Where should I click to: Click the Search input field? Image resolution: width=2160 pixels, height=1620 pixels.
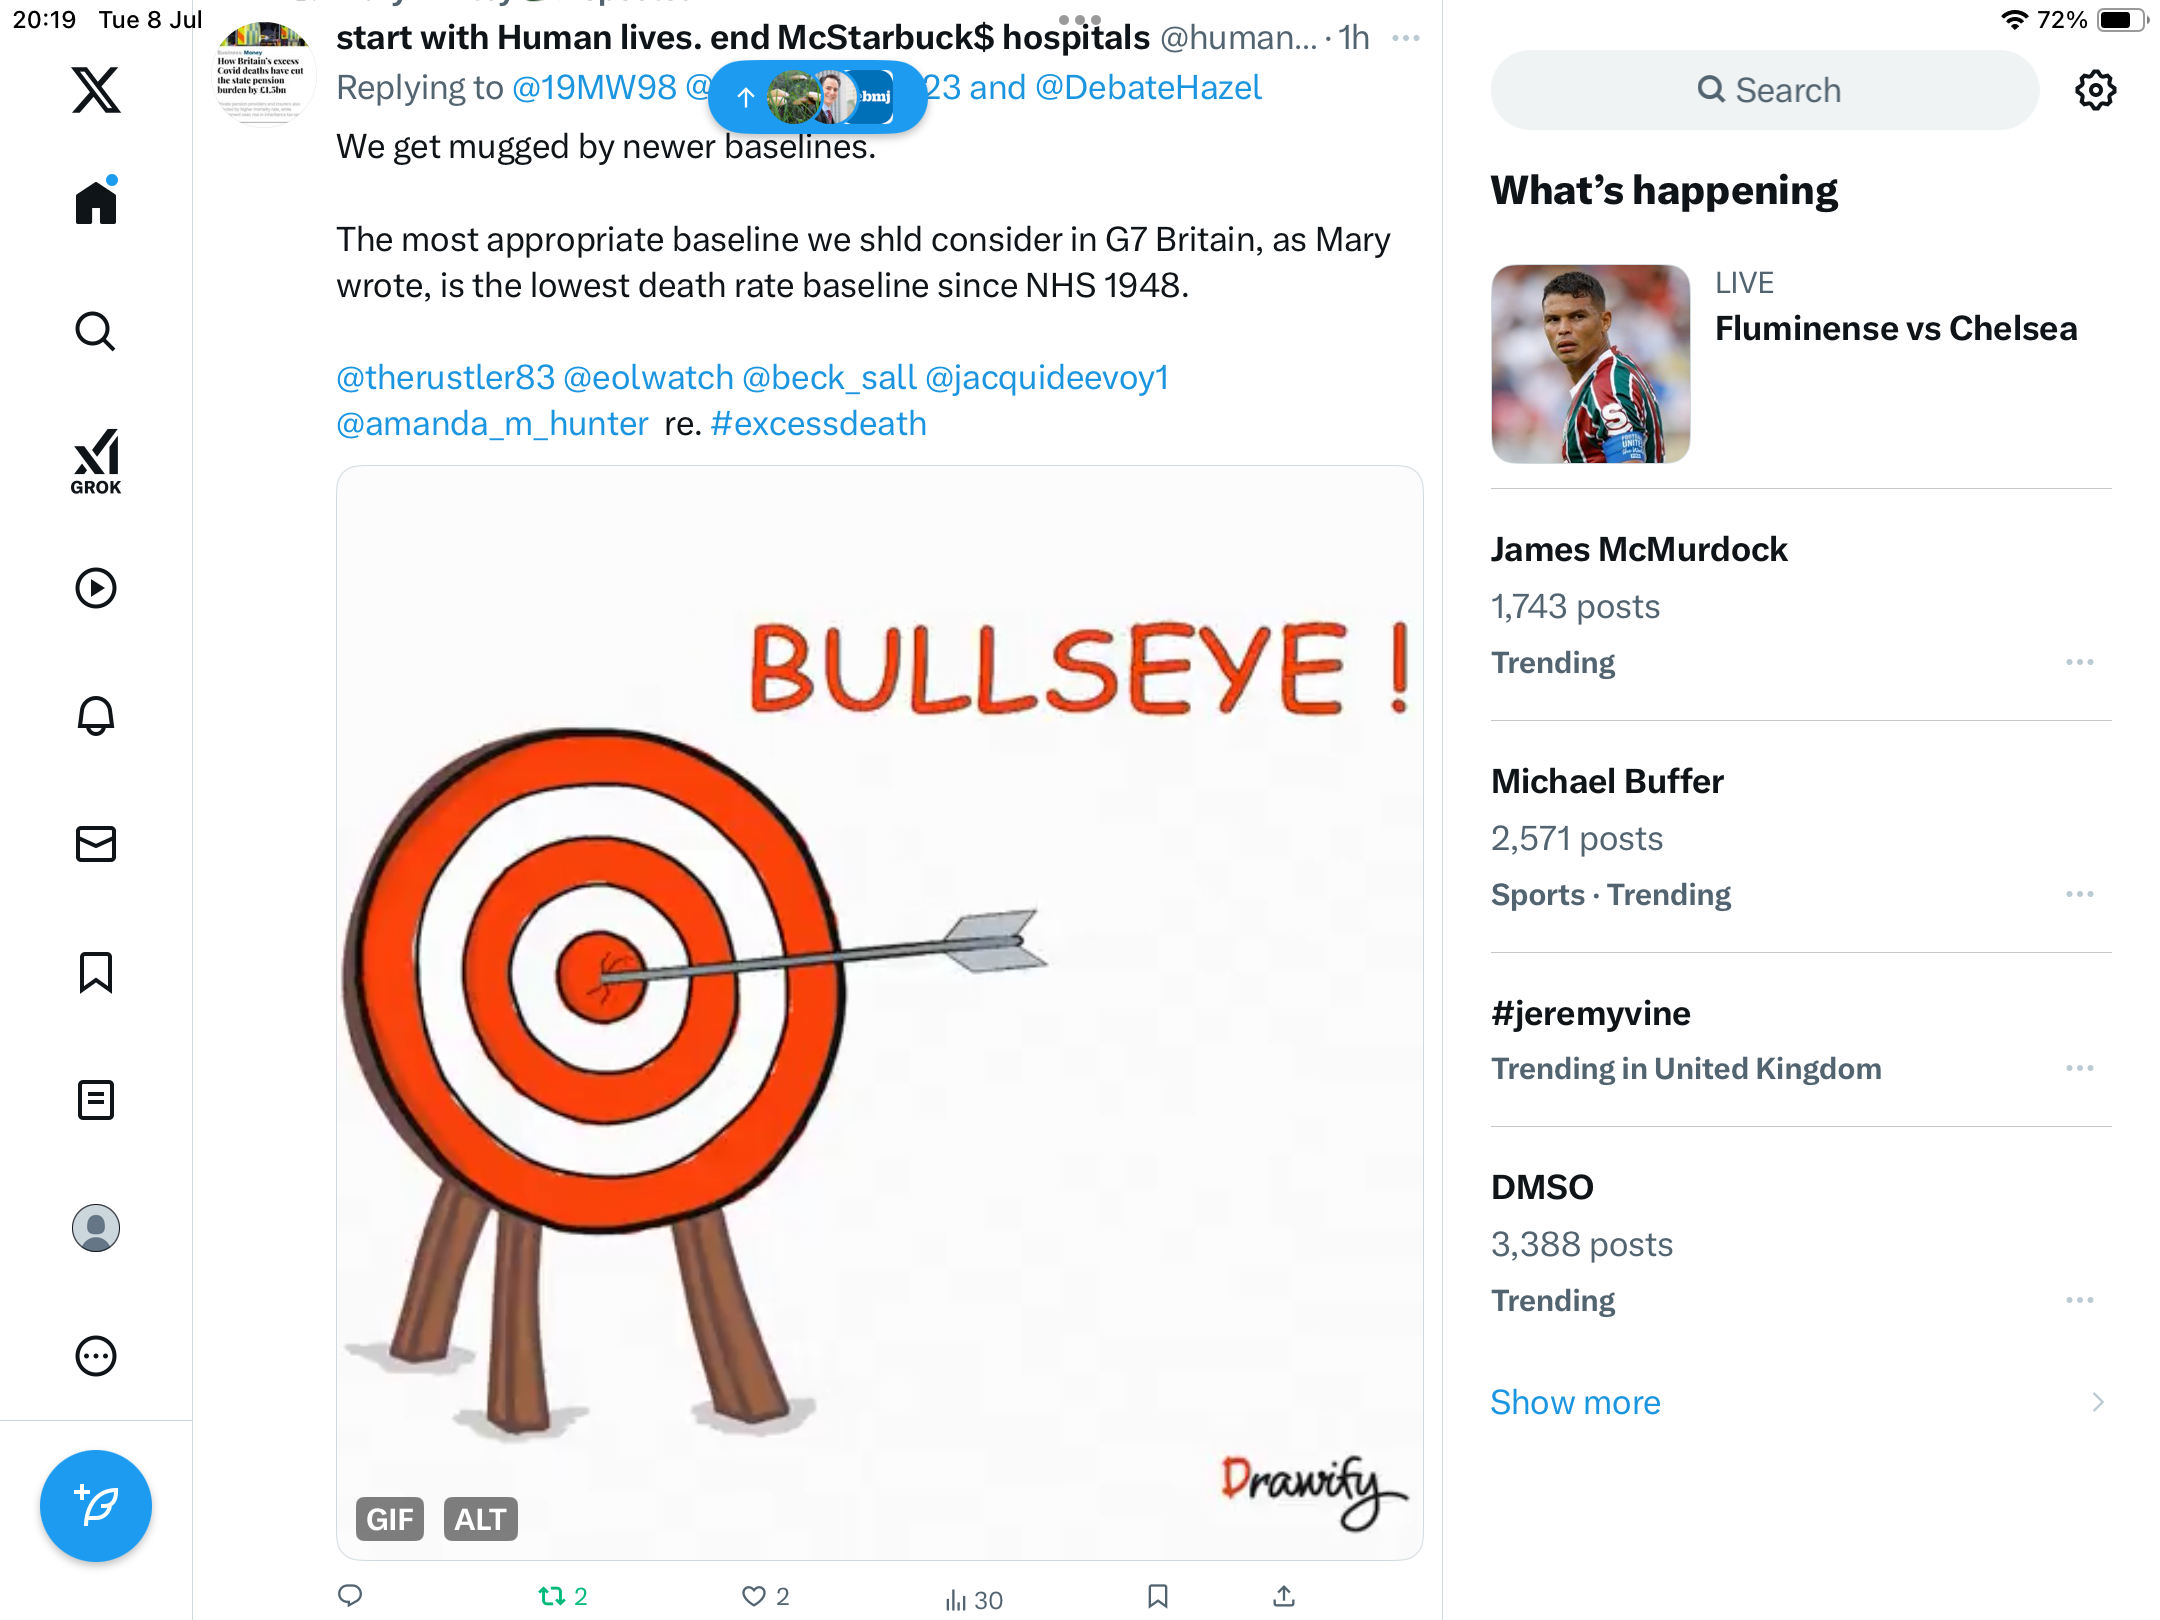[1765, 90]
